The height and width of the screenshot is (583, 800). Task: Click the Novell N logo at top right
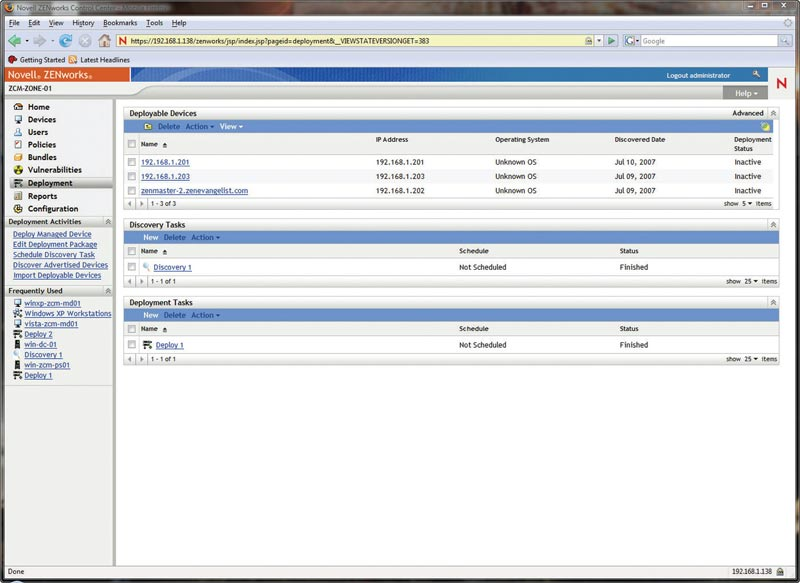click(781, 83)
